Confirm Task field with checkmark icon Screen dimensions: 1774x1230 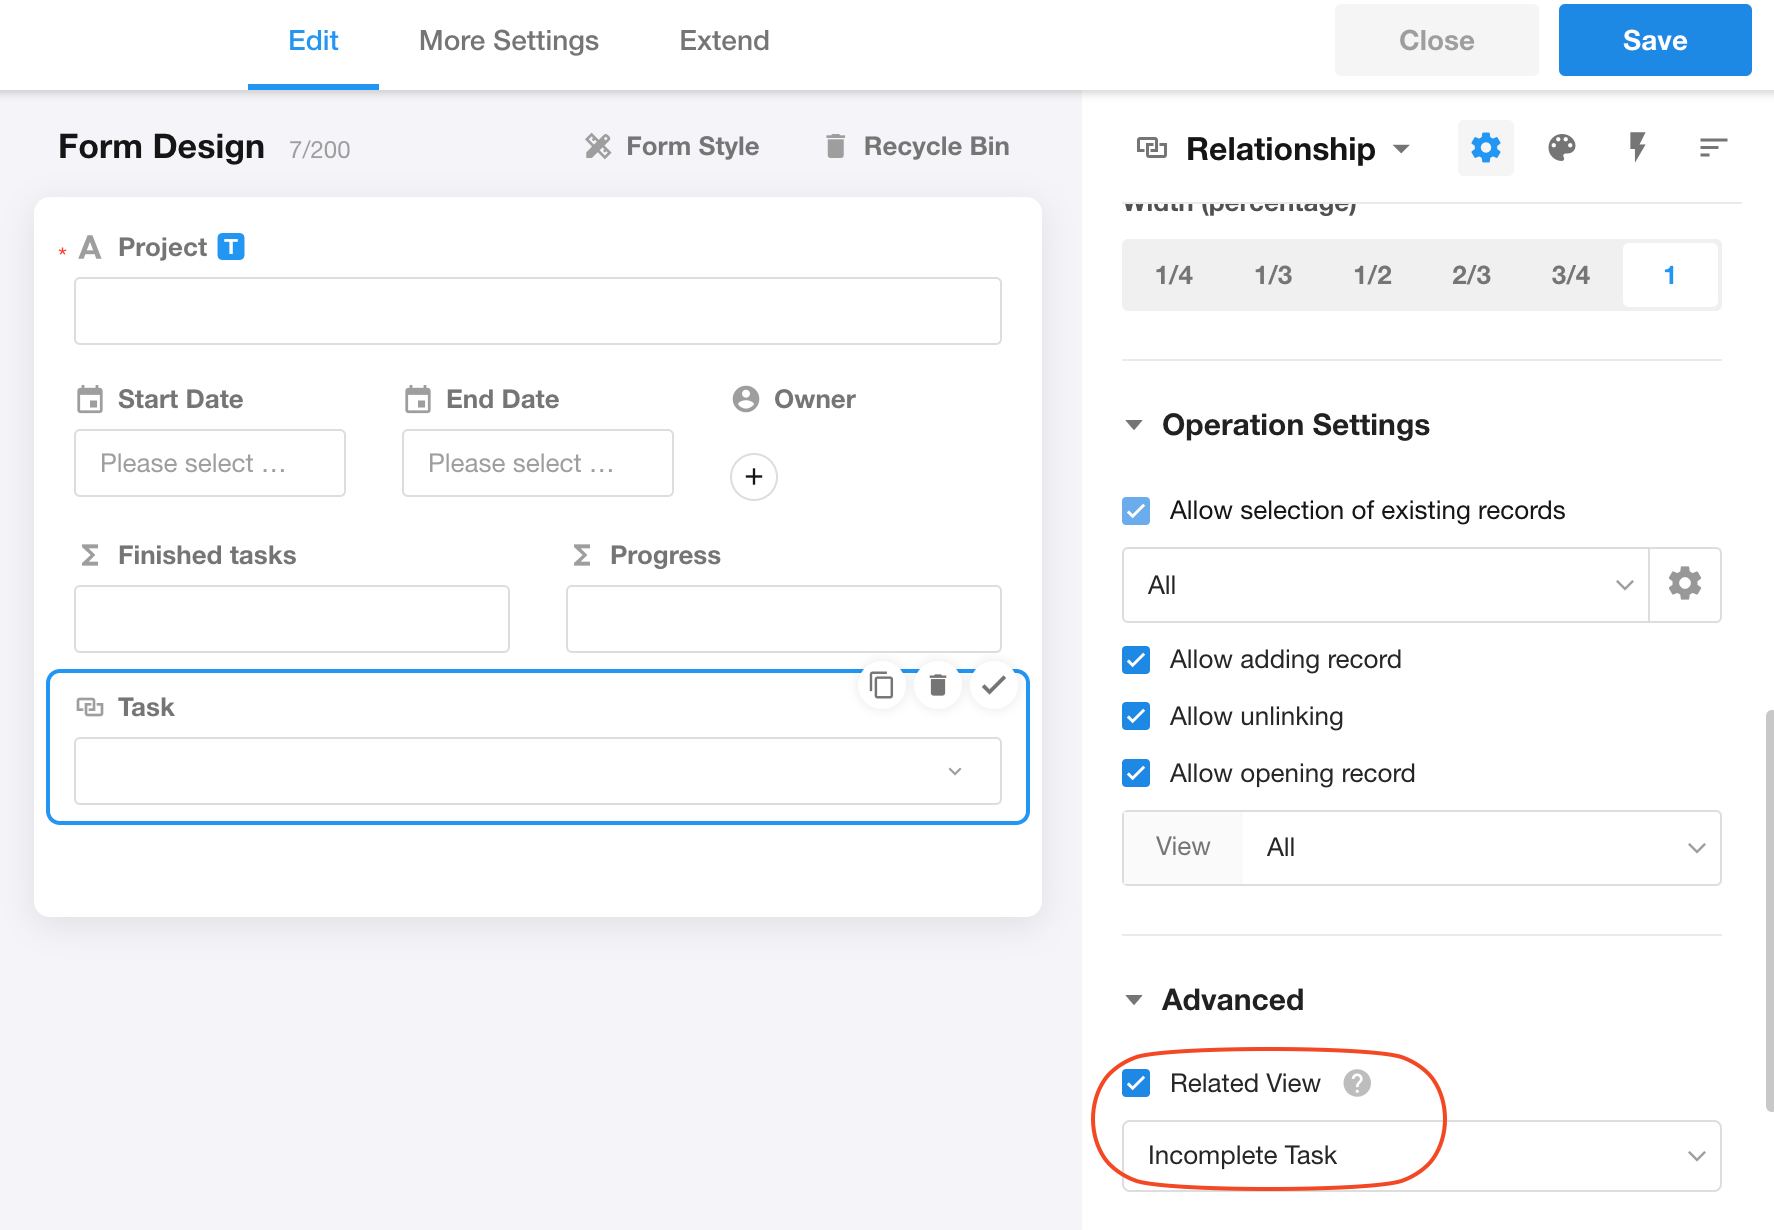point(993,685)
